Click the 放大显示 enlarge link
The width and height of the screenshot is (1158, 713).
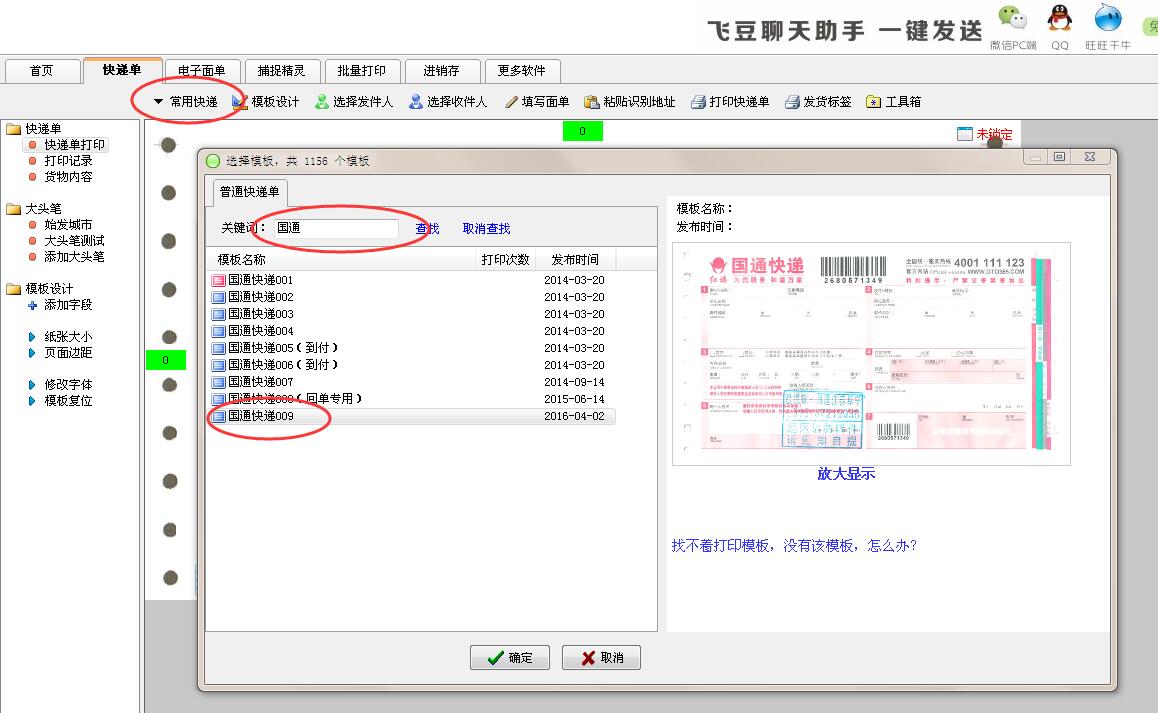coord(846,474)
